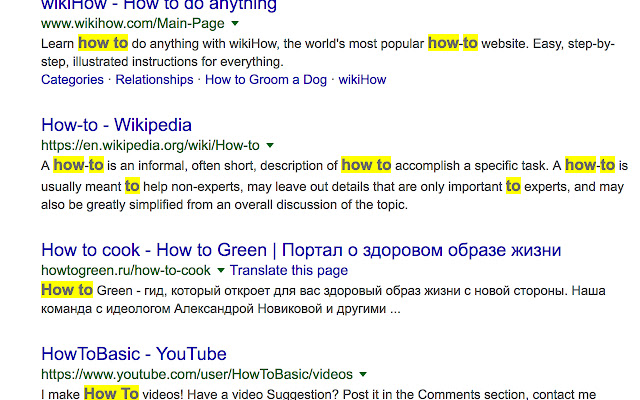Expand the dropdown arrow next to www.wikihow.com/Main-Page
Image resolution: width=640 pixels, height=400 pixels.
(x=235, y=23)
